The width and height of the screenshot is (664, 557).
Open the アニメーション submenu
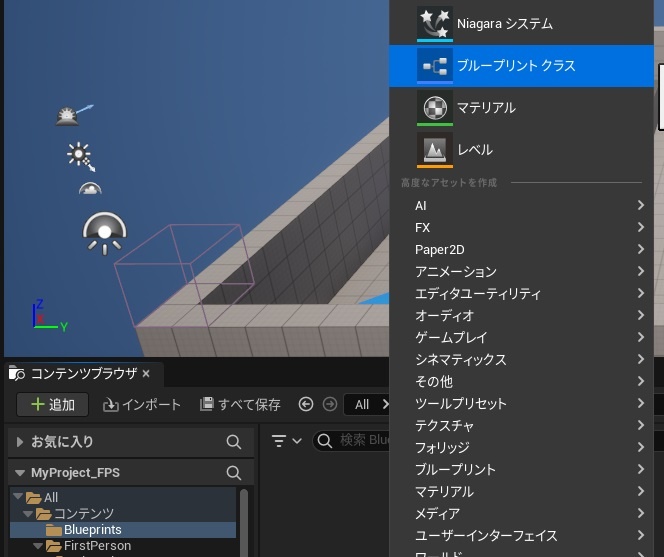point(521,272)
